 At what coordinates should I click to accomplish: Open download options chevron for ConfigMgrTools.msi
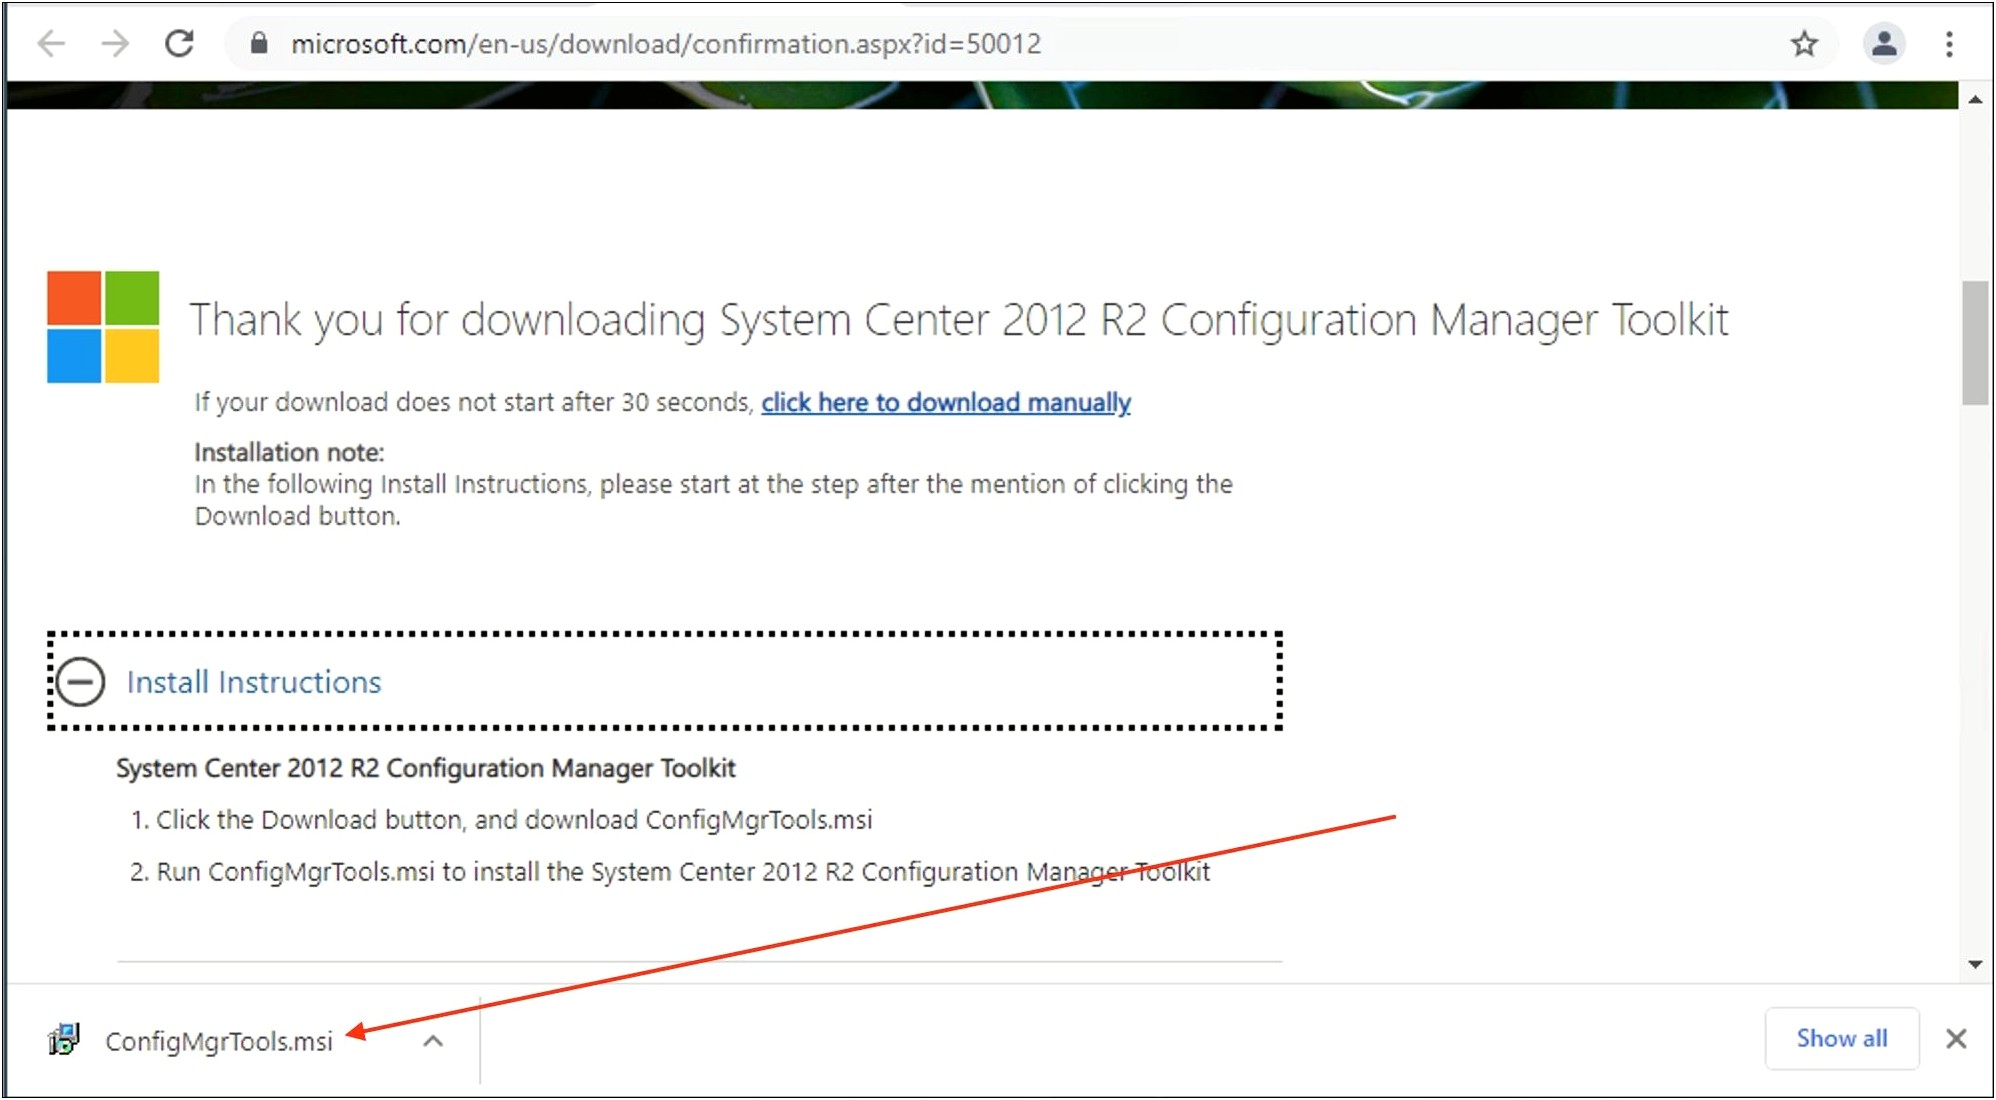click(x=433, y=1041)
